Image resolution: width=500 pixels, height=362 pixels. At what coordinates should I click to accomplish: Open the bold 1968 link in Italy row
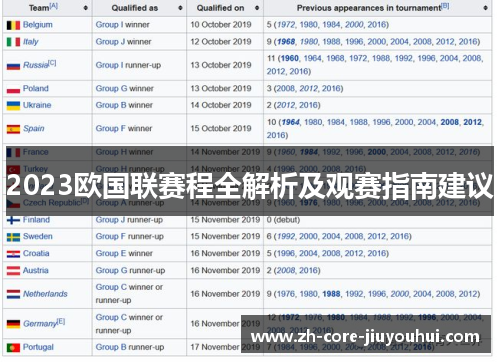tap(286, 42)
